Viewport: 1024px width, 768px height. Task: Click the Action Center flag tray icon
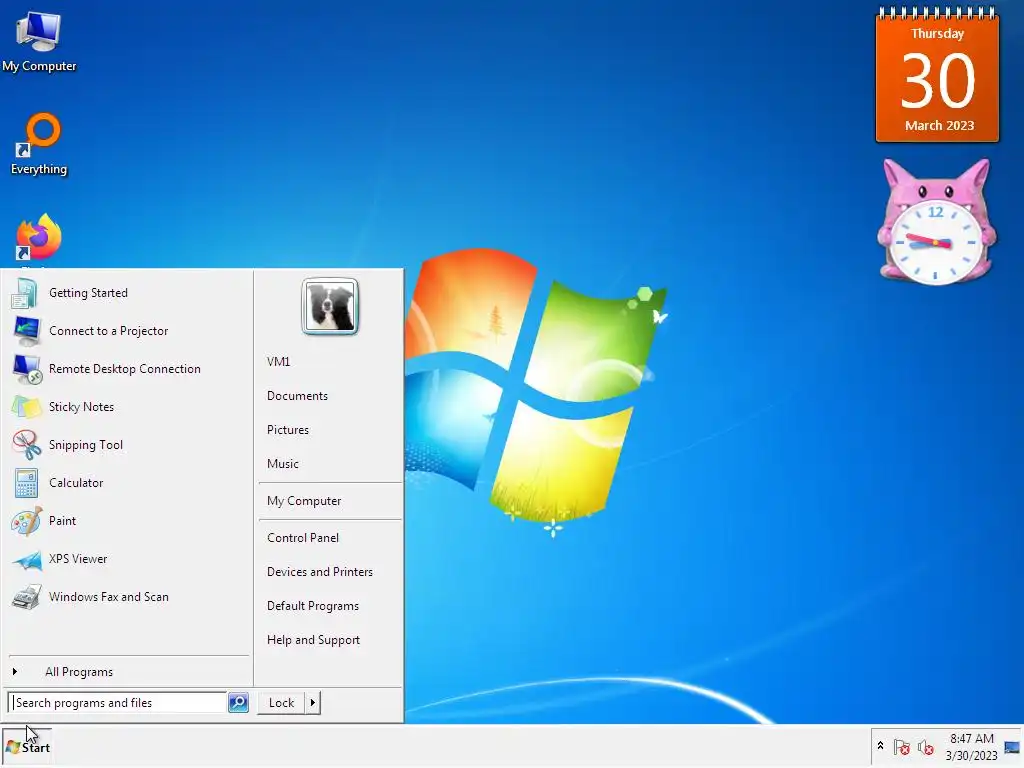902,747
